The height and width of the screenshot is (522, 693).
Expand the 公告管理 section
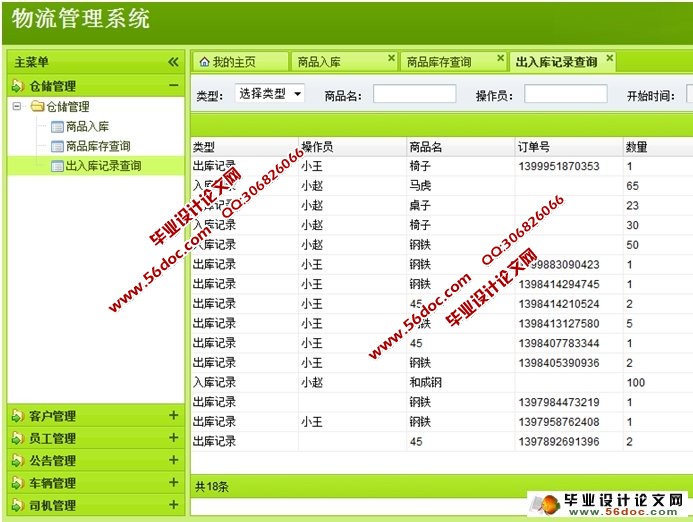pyautogui.click(x=174, y=460)
